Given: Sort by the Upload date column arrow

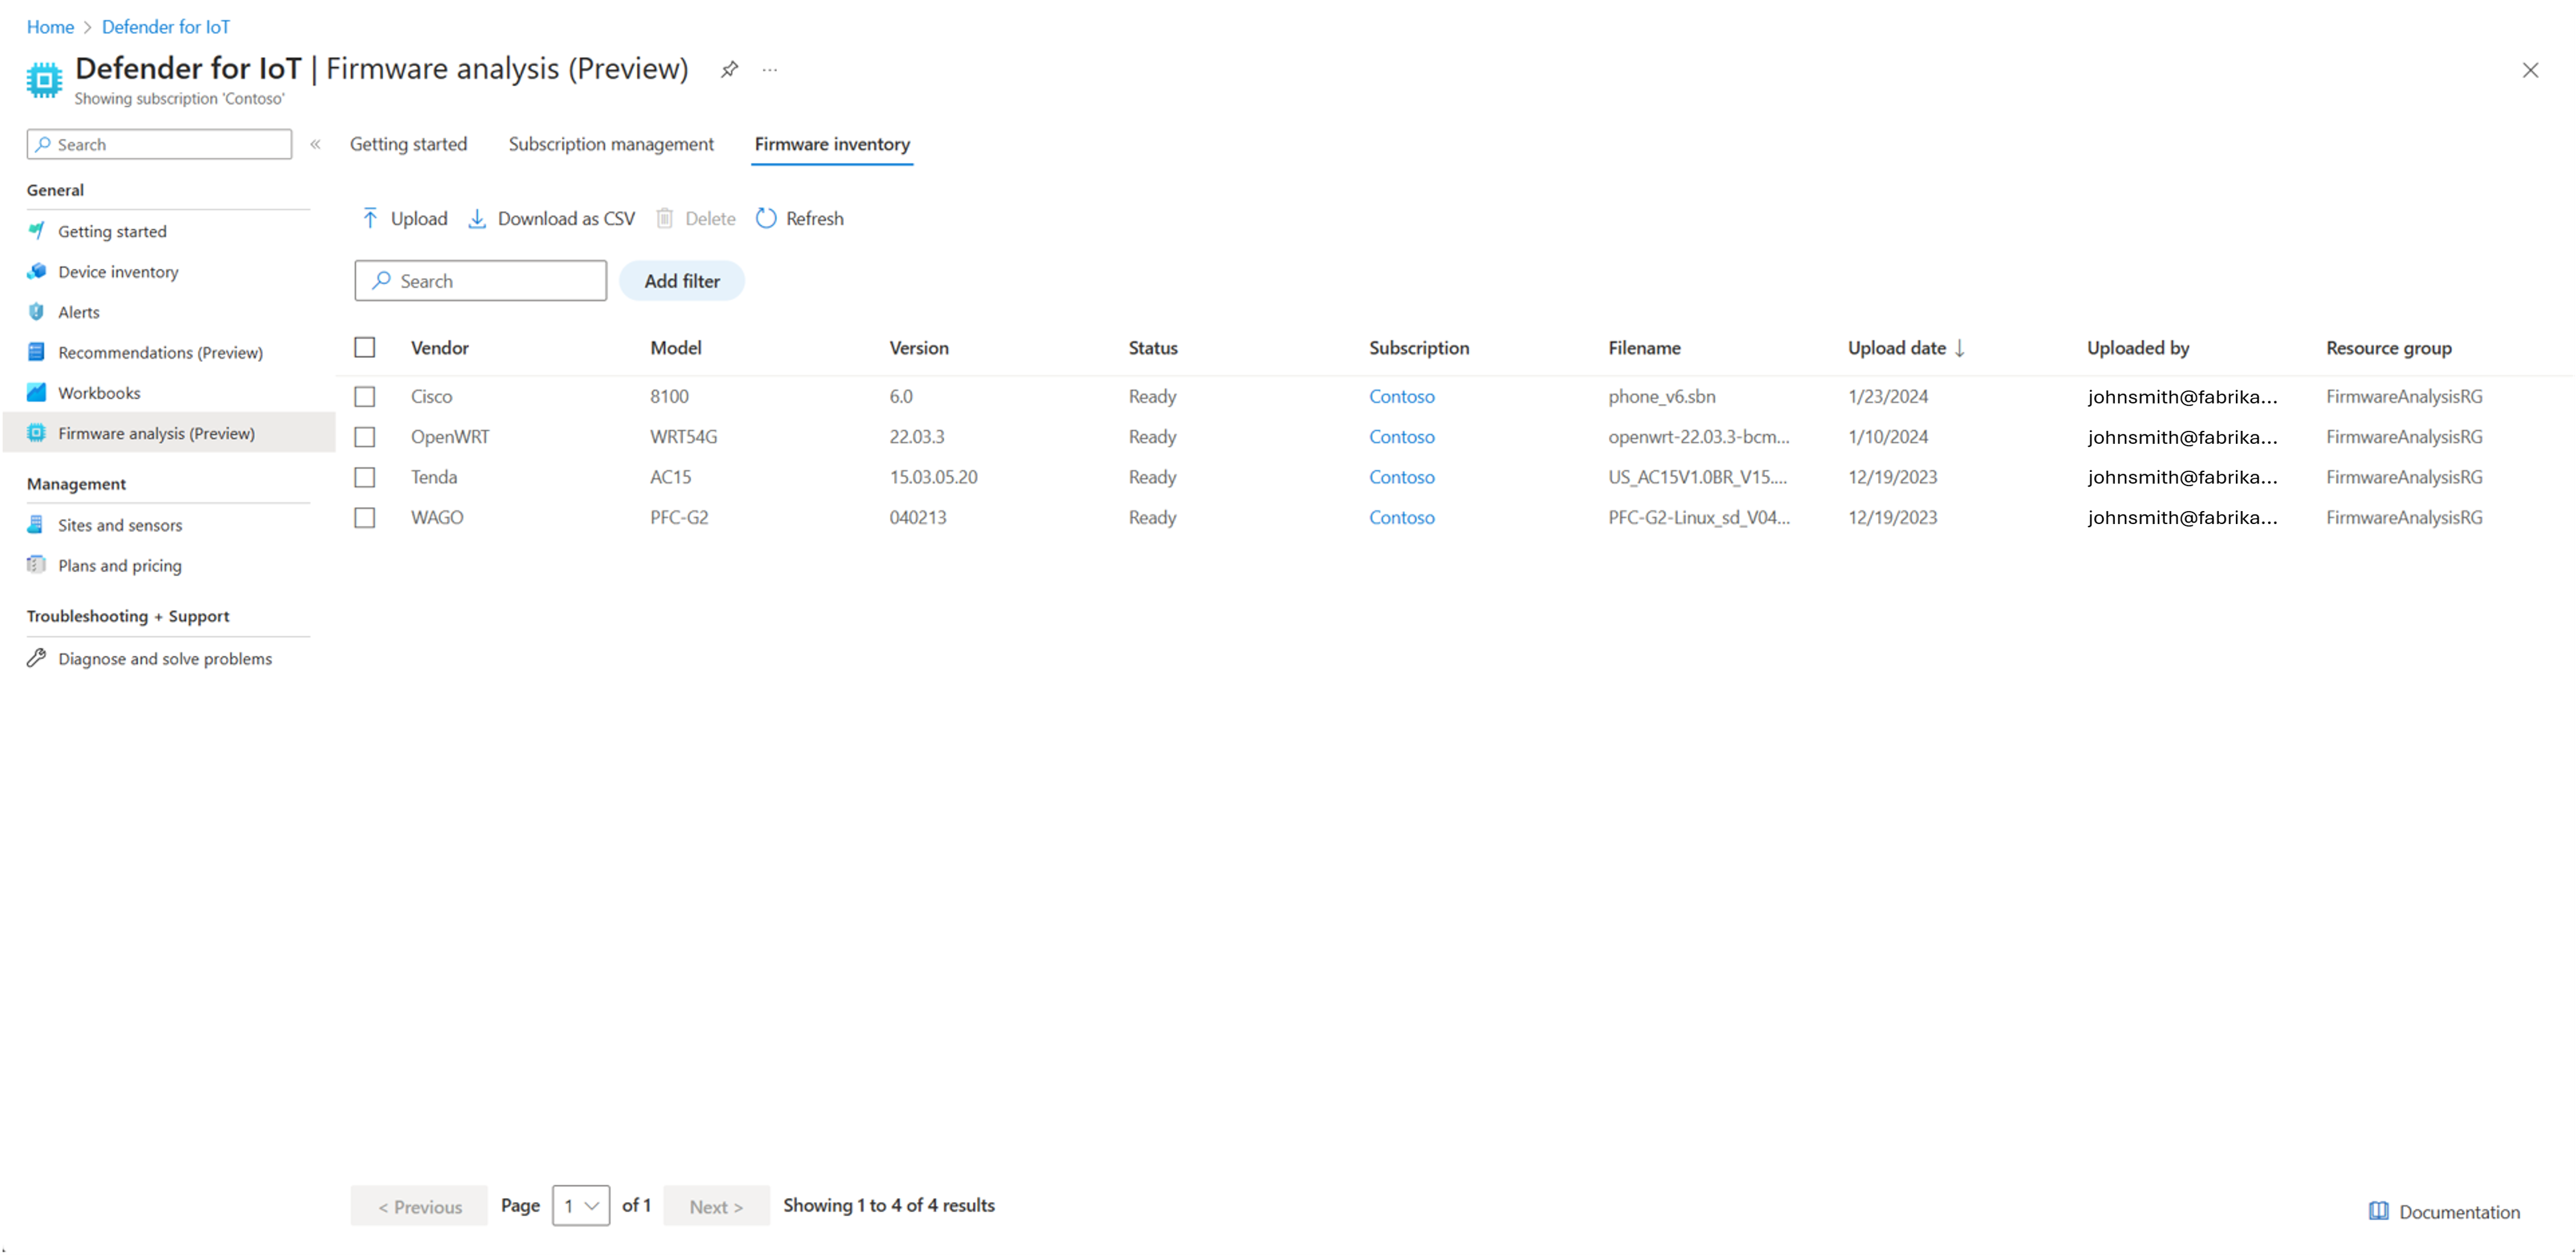Looking at the screenshot, I should [1960, 348].
